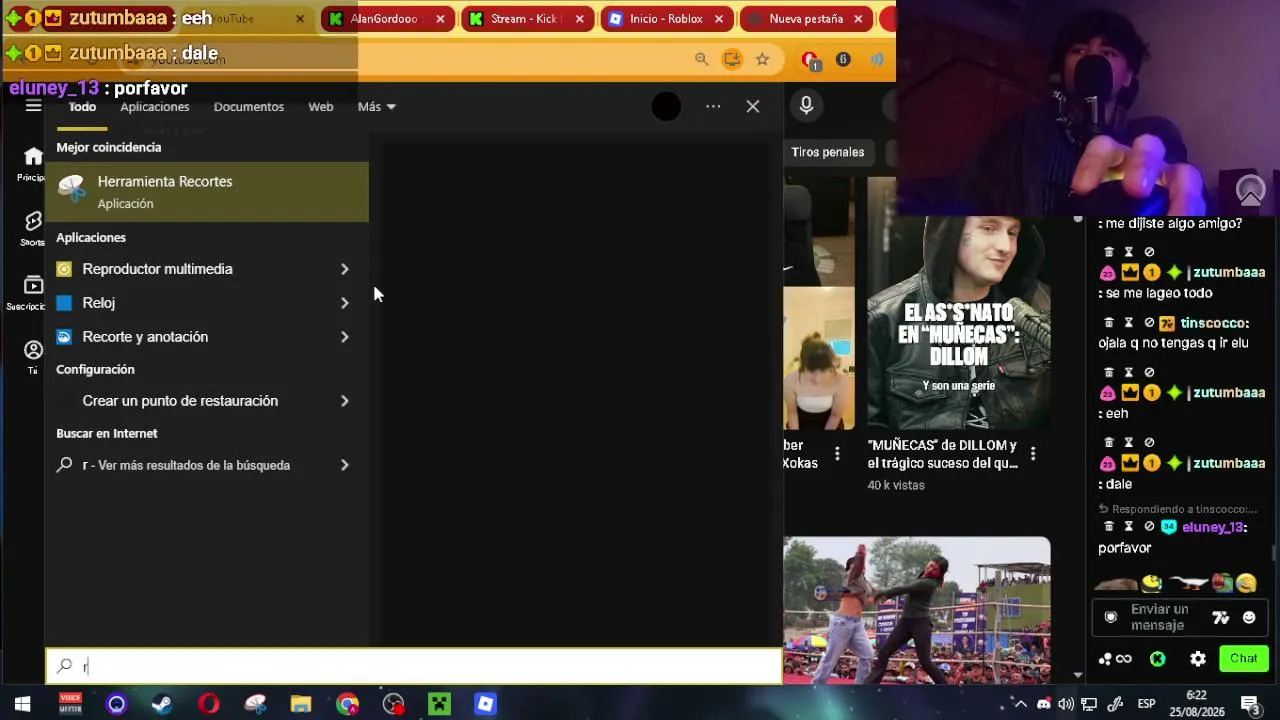
Task: Click the zoom magnifier in address bar
Action: (x=702, y=60)
